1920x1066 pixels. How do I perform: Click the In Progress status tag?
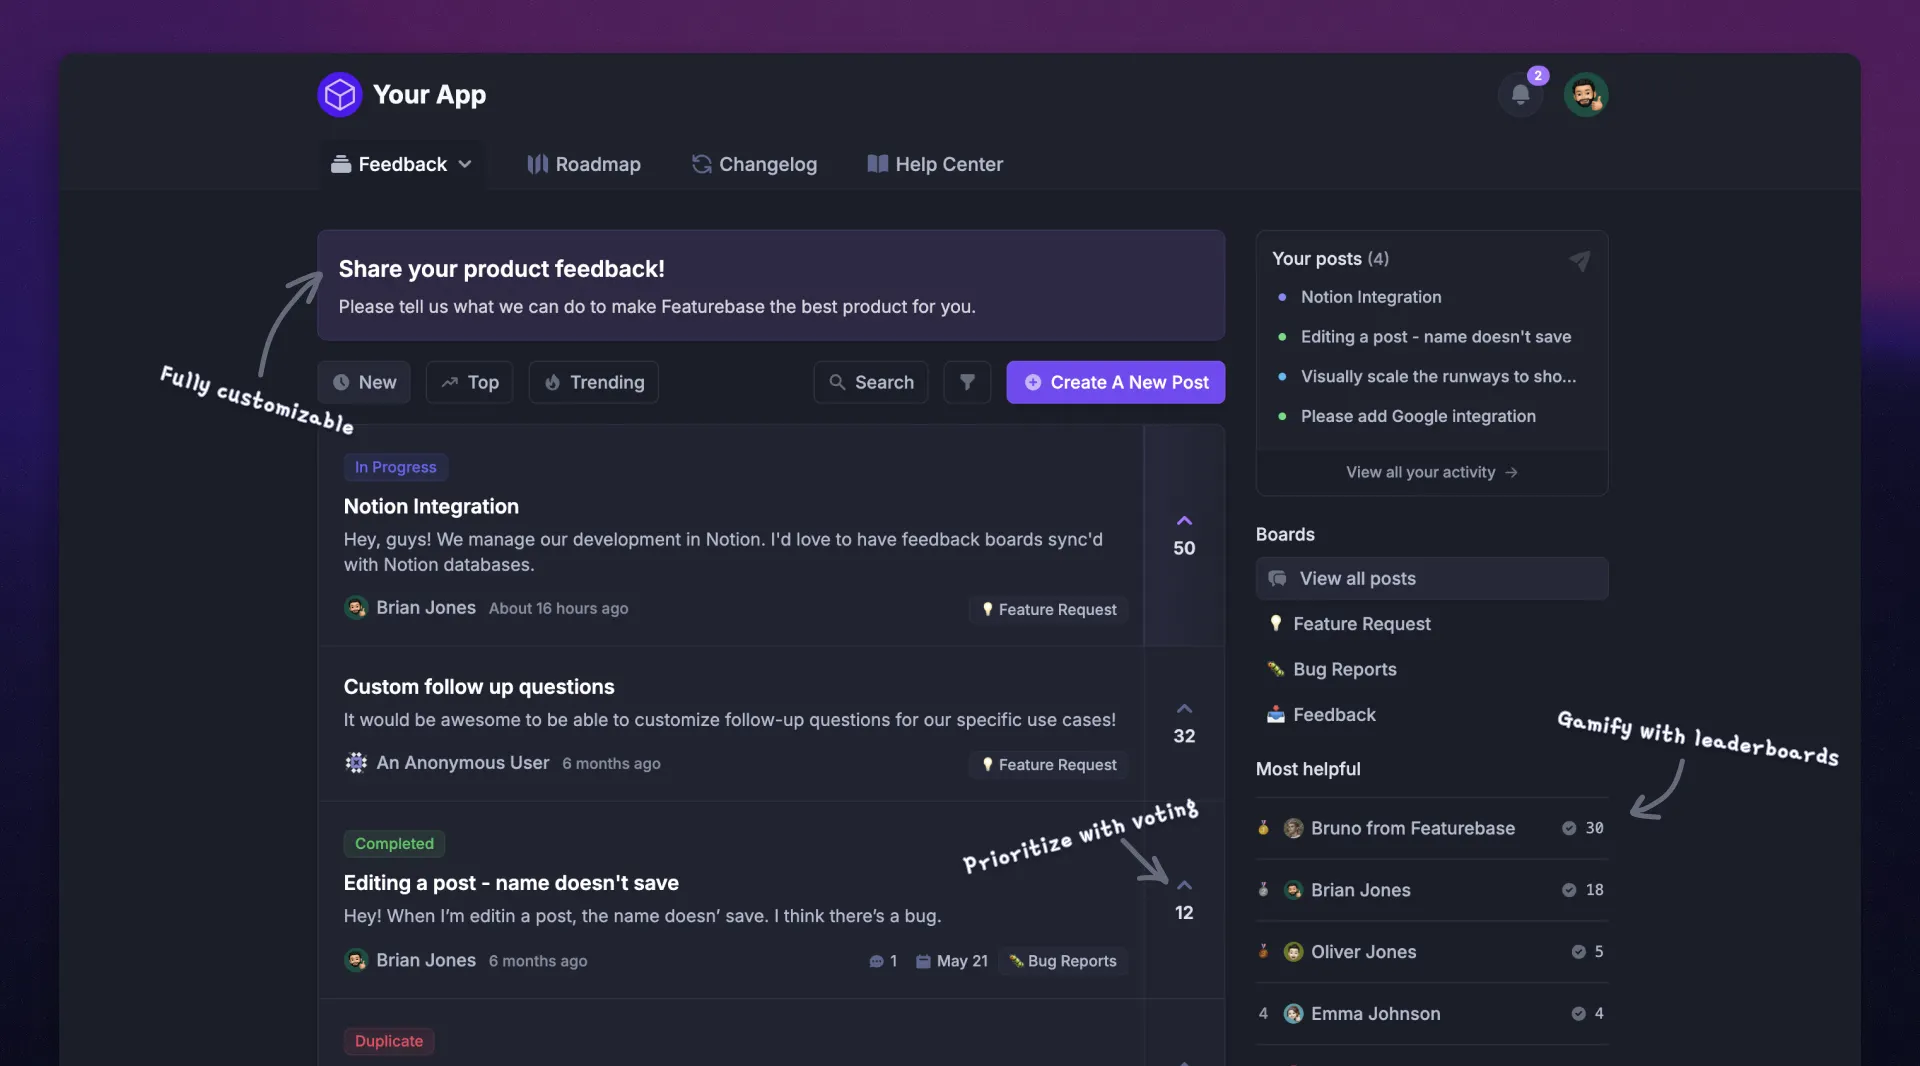point(396,467)
